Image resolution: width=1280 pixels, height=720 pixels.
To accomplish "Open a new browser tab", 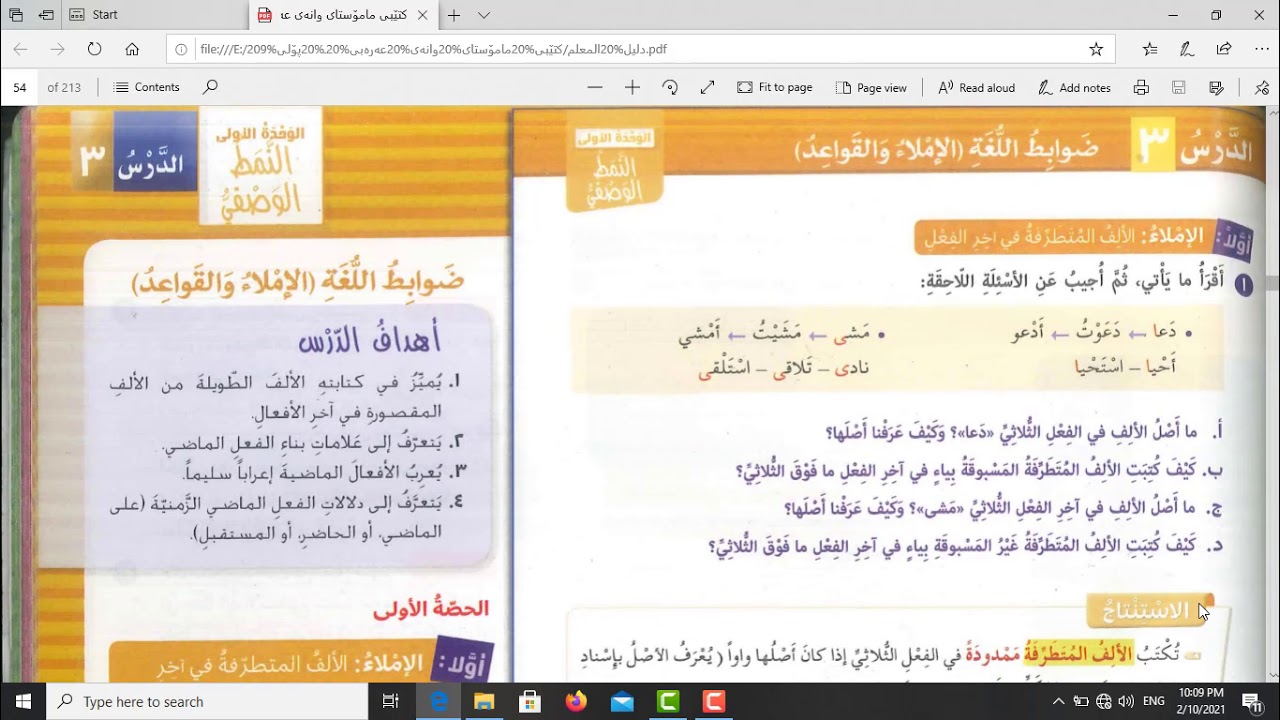I will click(x=454, y=15).
